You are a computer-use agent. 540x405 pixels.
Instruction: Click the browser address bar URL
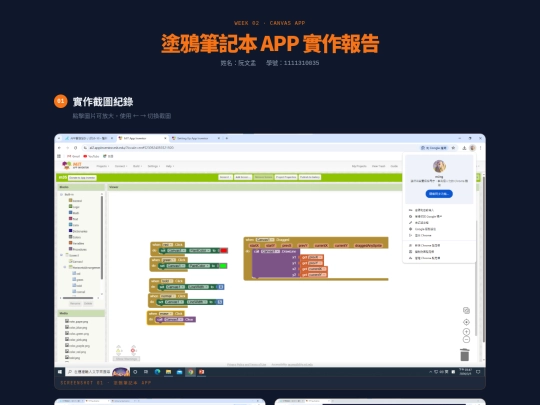[131, 148]
